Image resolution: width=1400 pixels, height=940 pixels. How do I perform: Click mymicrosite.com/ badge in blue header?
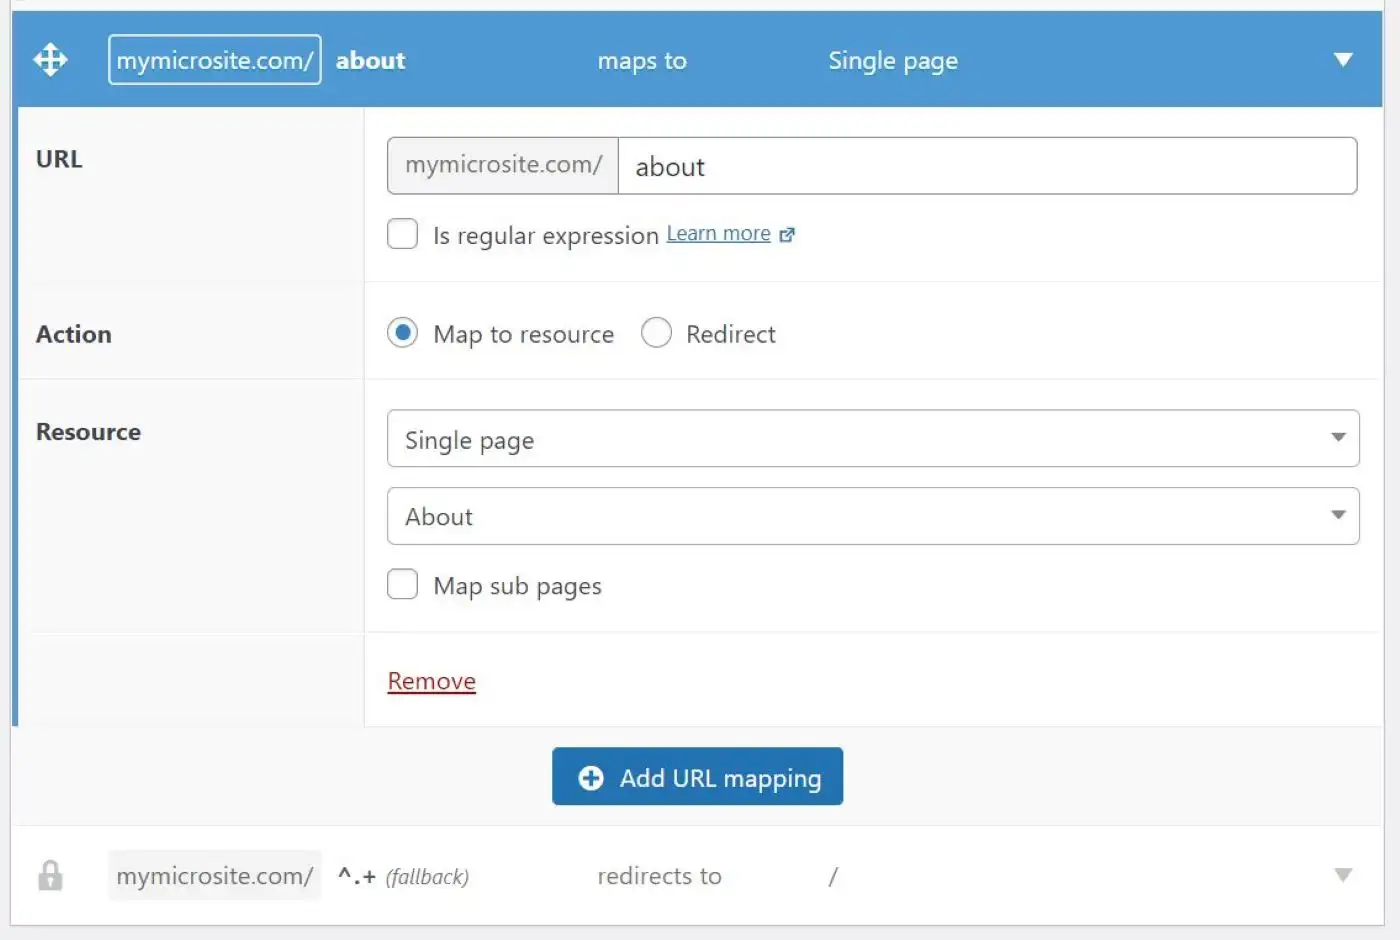pos(214,60)
